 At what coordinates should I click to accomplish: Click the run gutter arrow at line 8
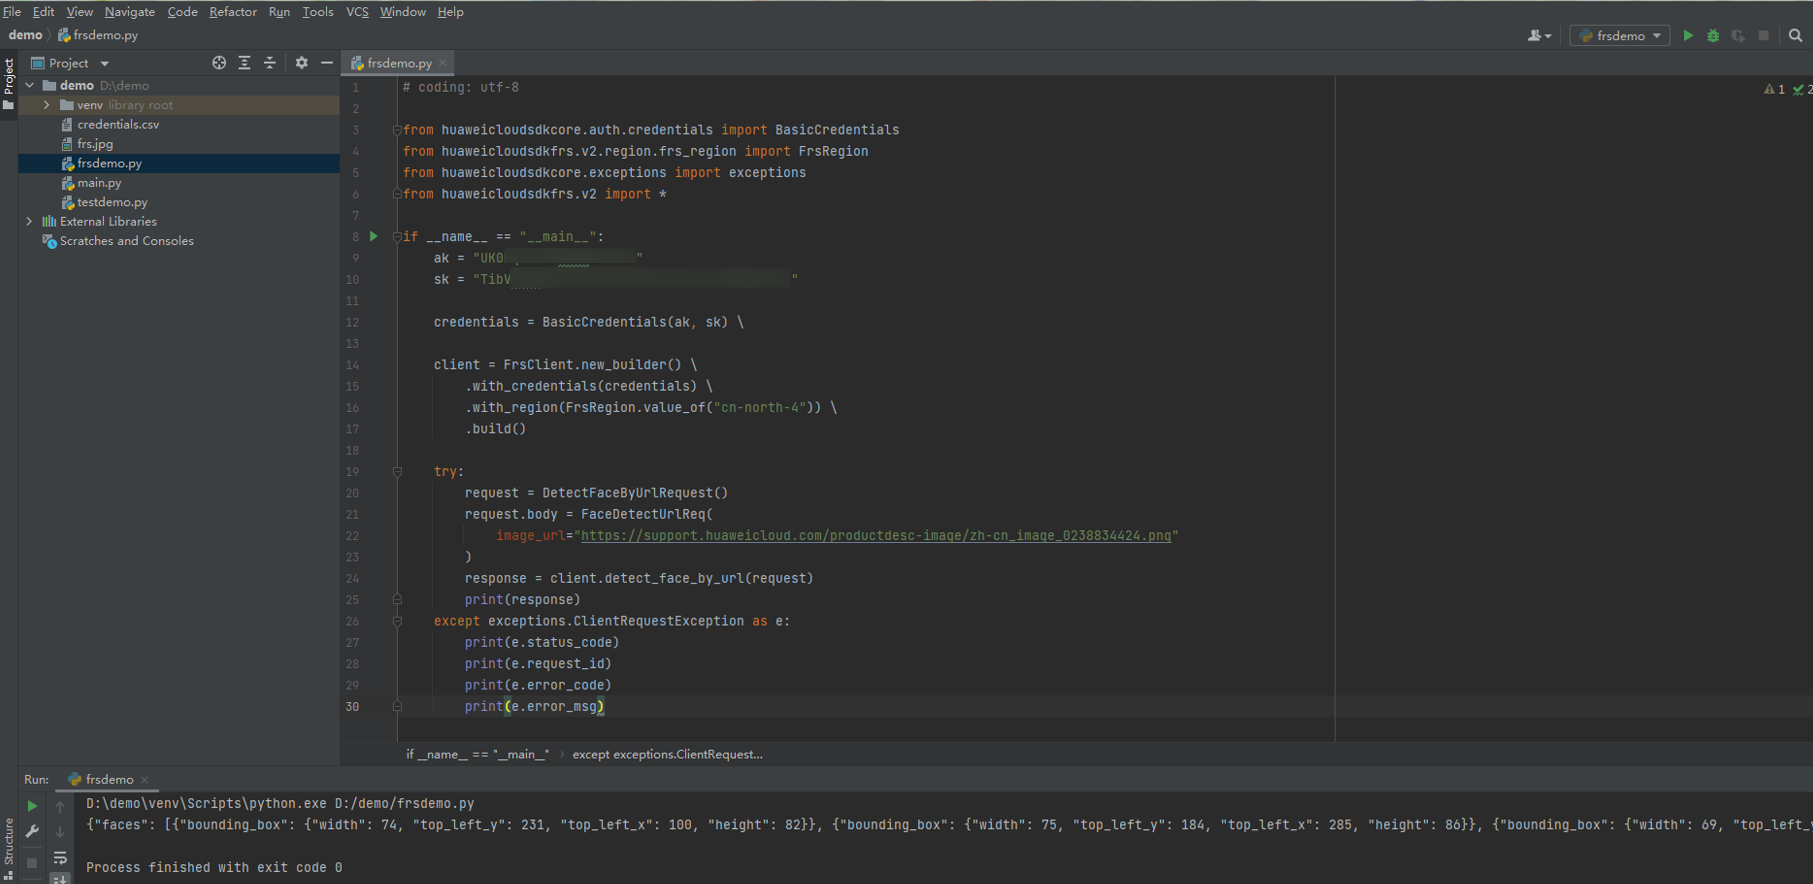pyautogui.click(x=374, y=236)
